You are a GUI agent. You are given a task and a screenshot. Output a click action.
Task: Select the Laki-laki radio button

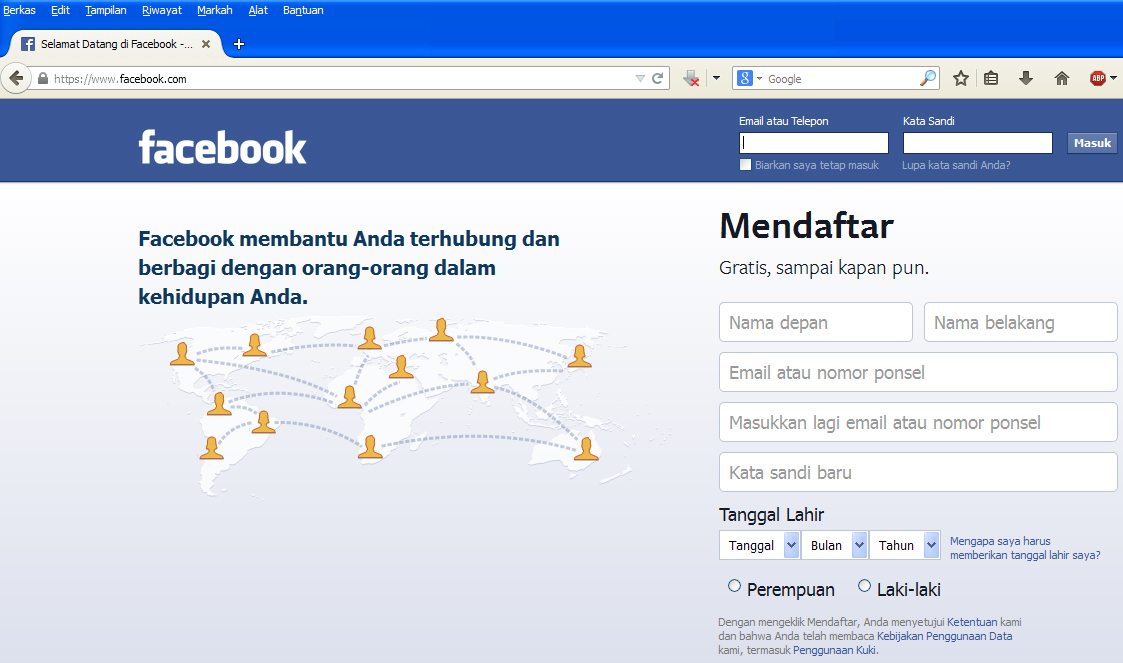pyautogui.click(x=865, y=586)
